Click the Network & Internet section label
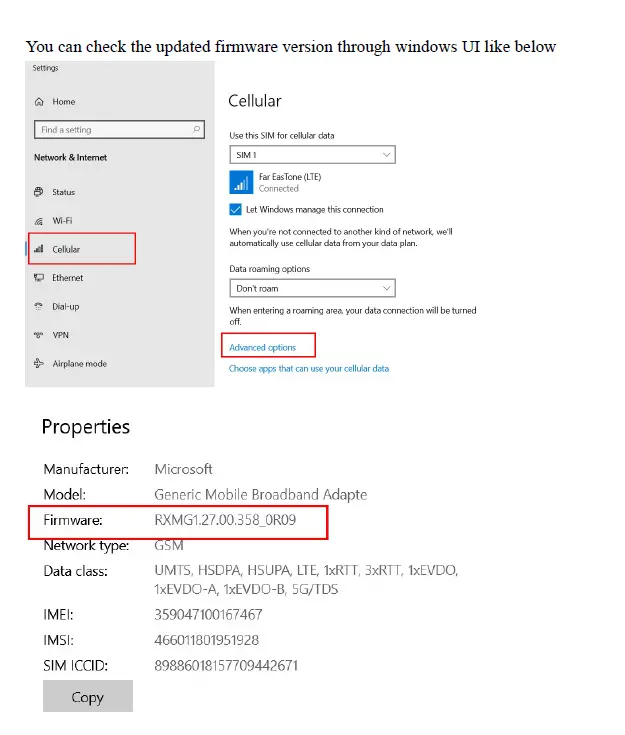The image size is (625, 735). tap(70, 158)
